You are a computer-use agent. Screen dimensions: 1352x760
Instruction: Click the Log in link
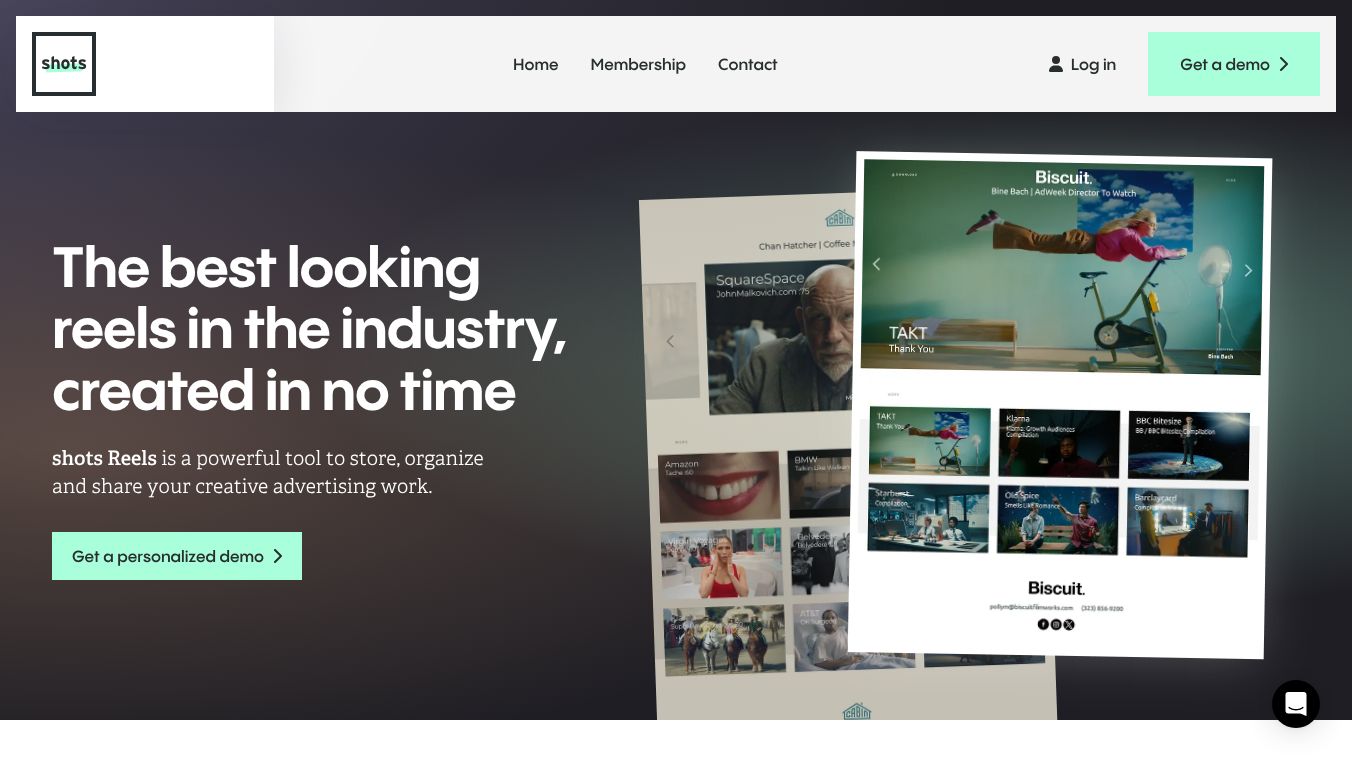(1082, 64)
